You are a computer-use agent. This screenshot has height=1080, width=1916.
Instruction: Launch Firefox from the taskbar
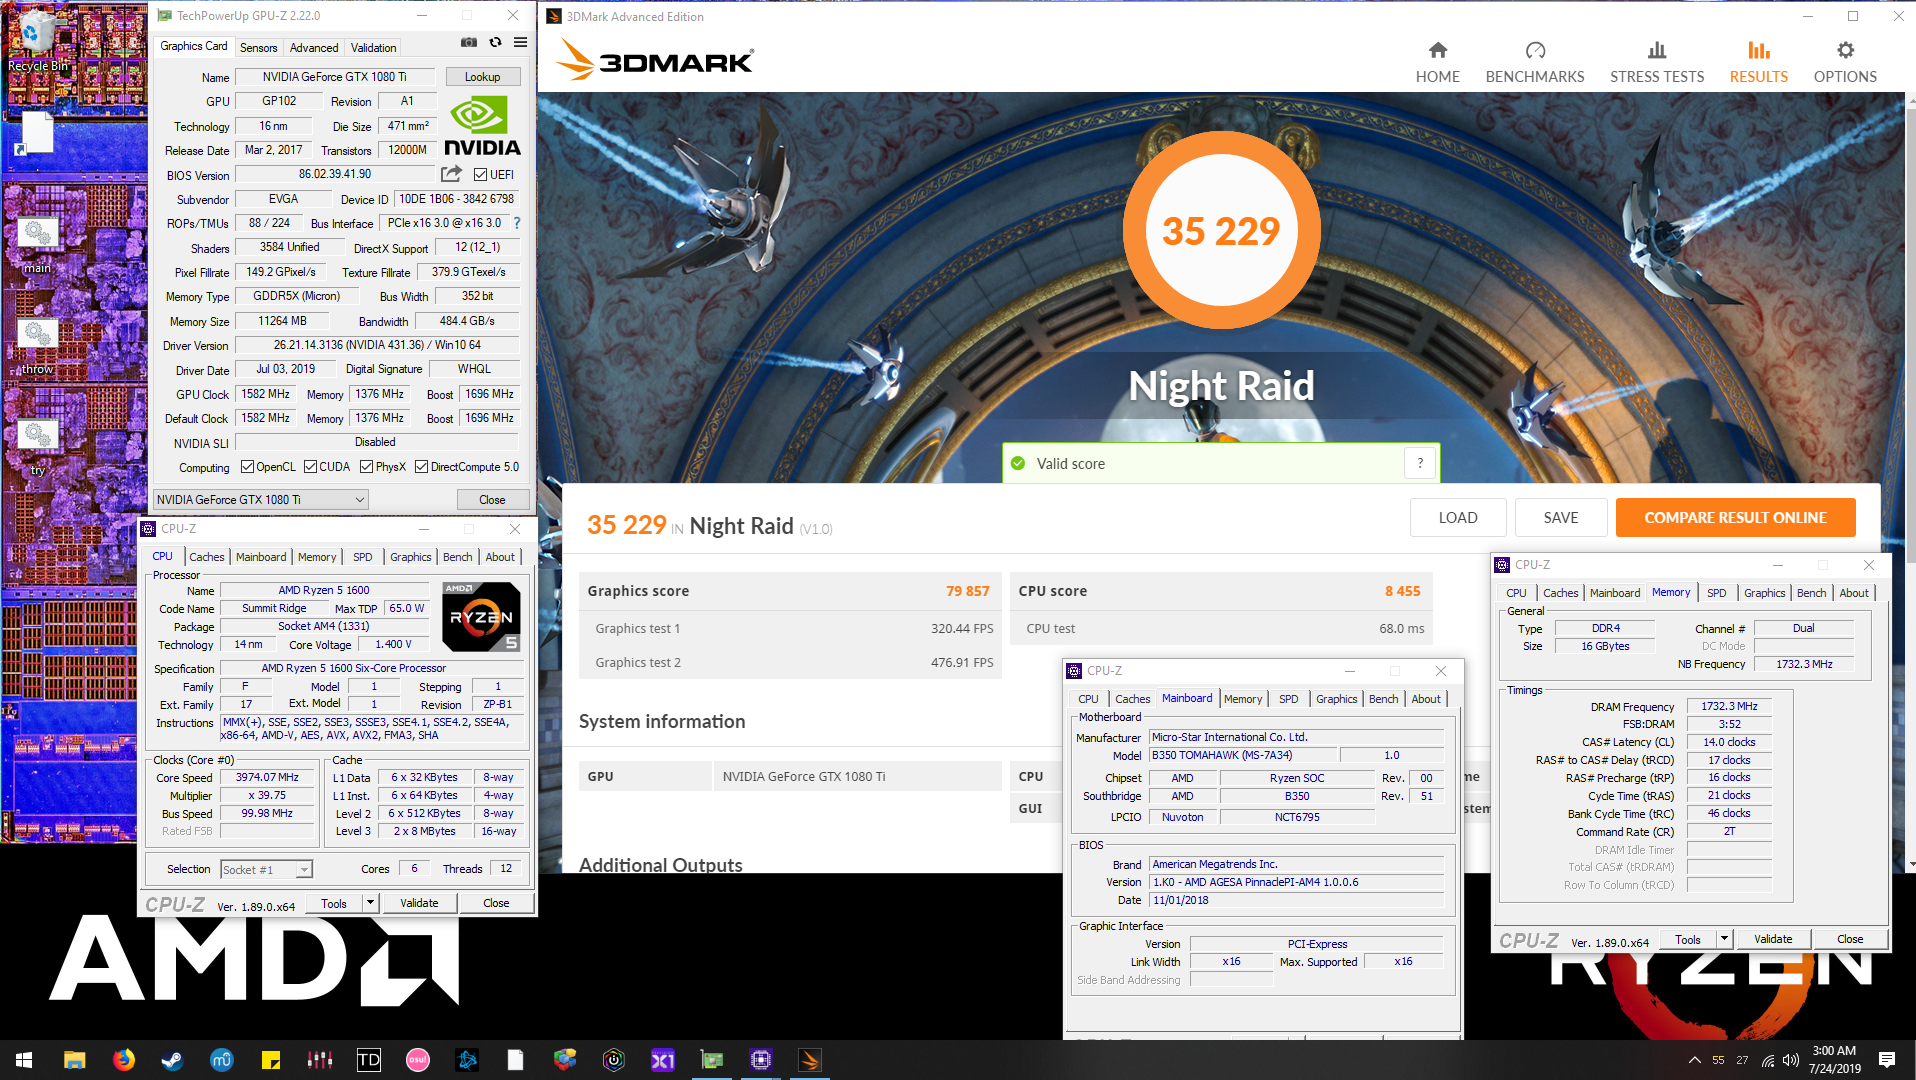click(x=124, y=1060)
